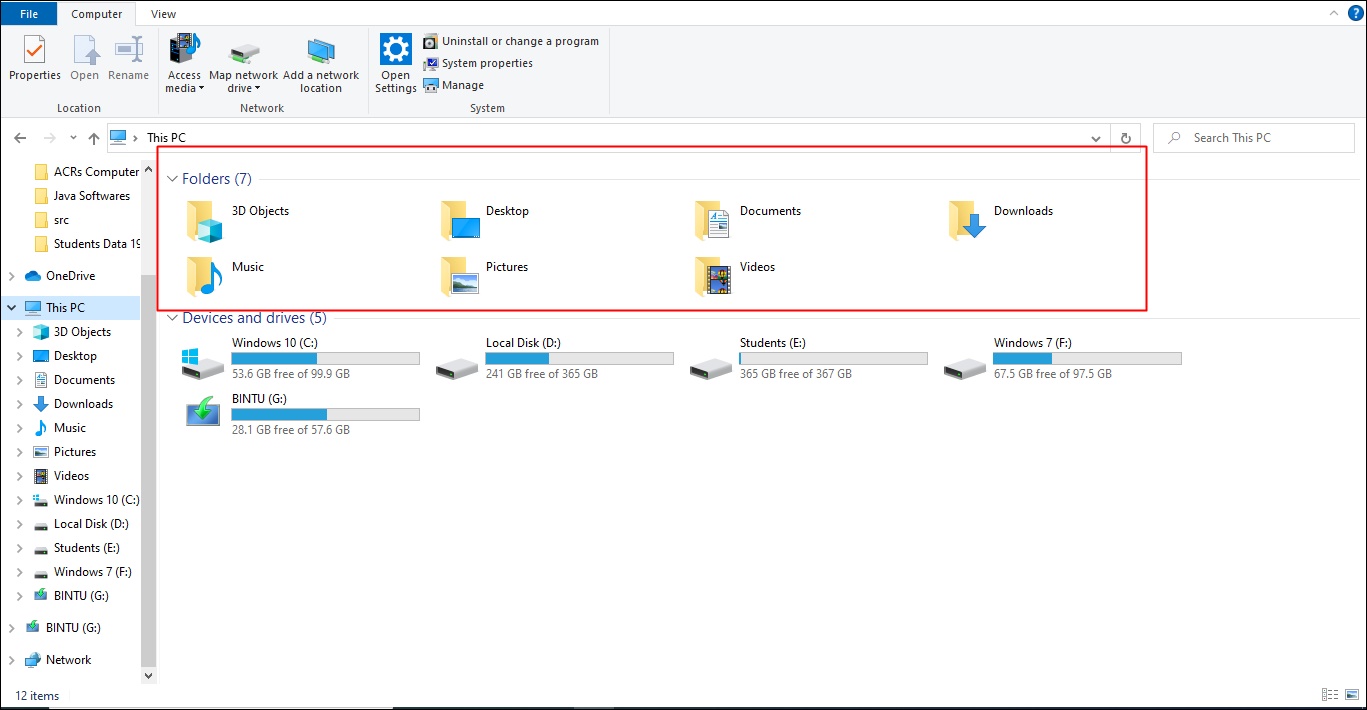The width and height of the screenshot is (1367, 710).
Task: Click the System properties icon
Action: [431, 63]
